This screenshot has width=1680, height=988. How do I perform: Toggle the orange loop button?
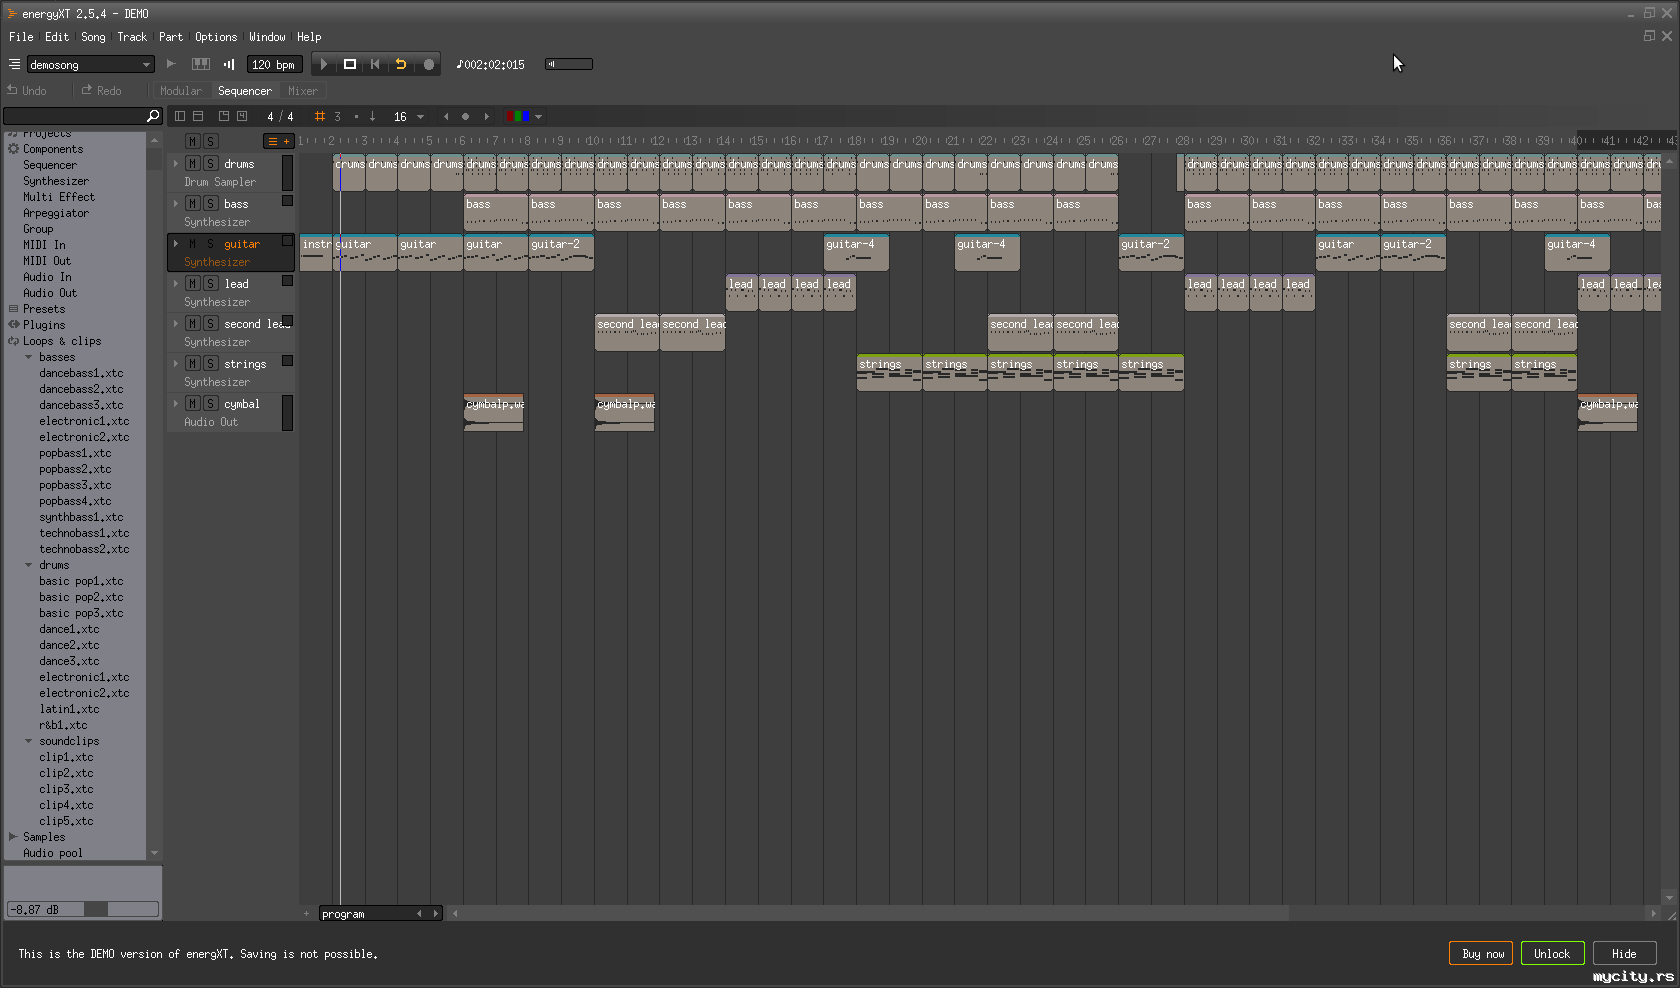point(401,64)
